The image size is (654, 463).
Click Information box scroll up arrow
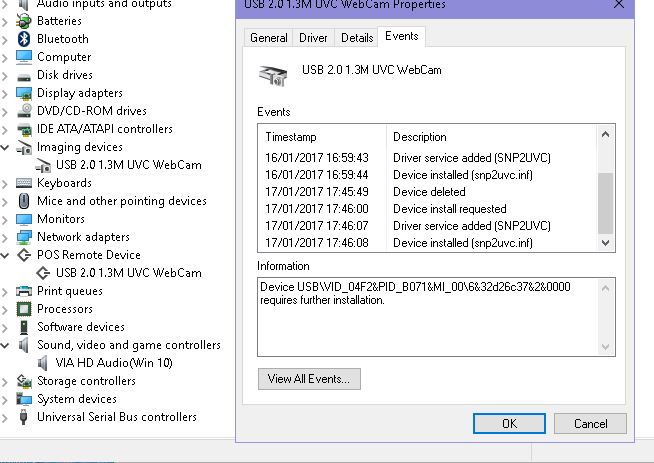coord(605,288)
